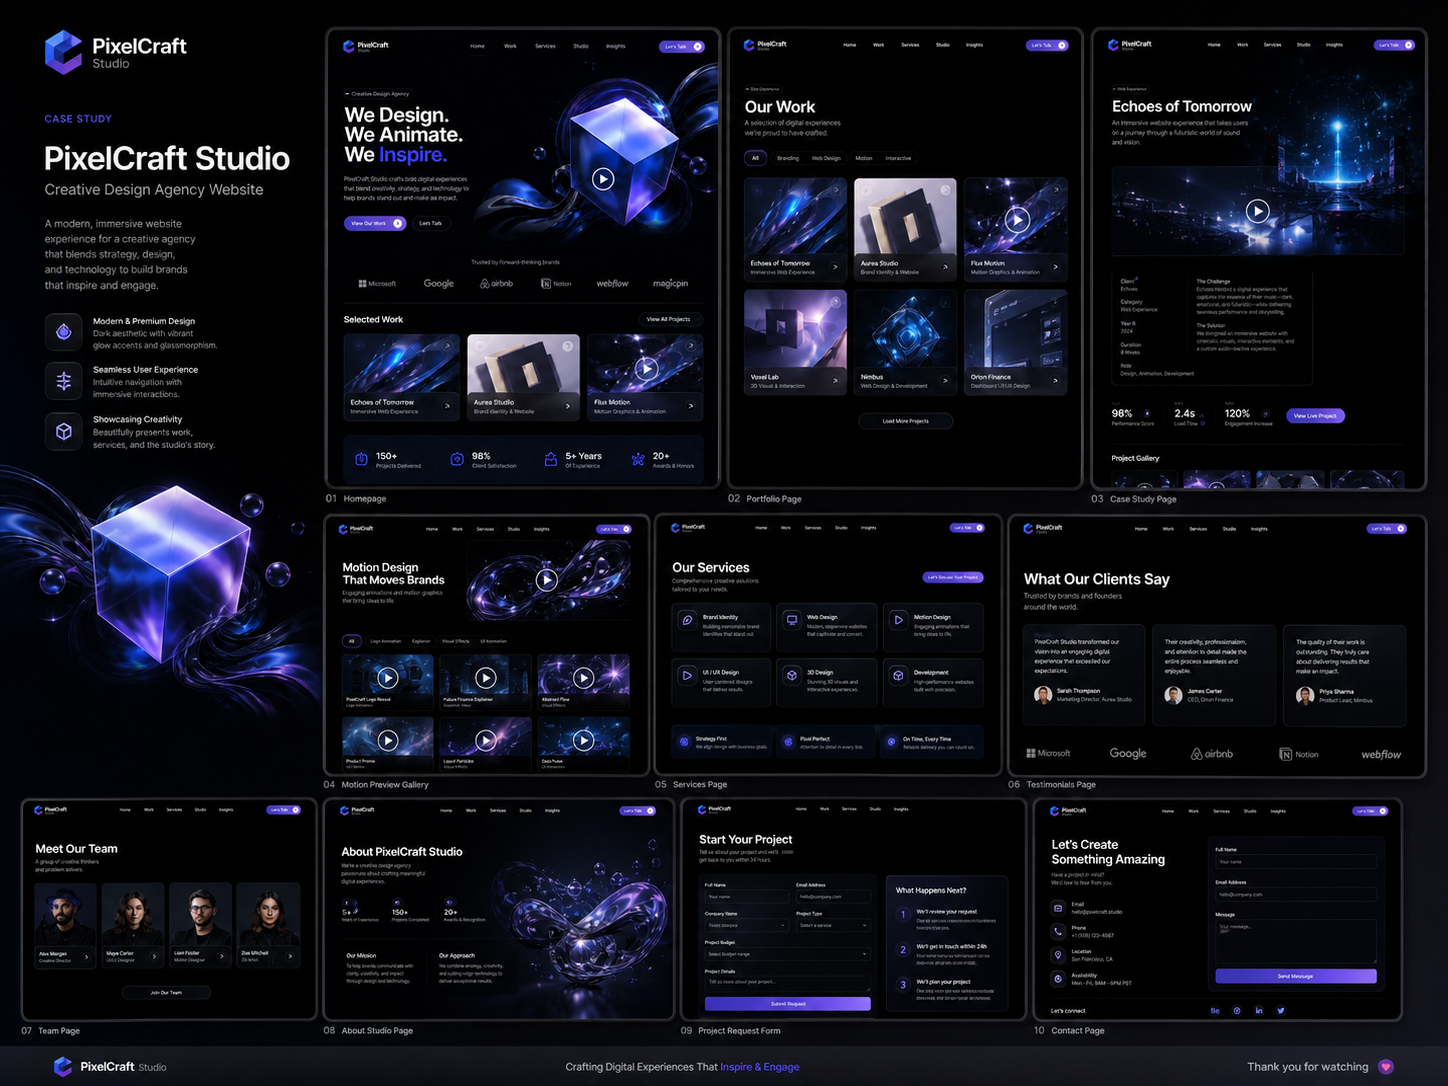The height and width of the screenshot is (1086, 1448).
Task: Click View Our Work button on Homepage
Action: (x=376, y=223)
